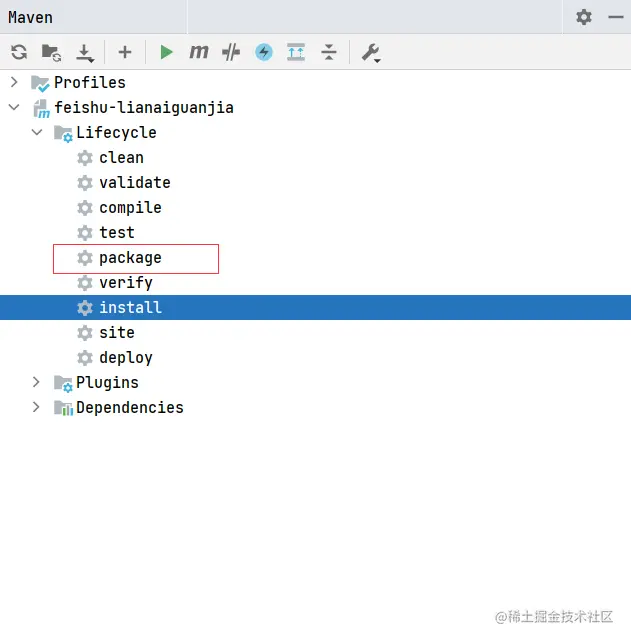Download sources and documentation icon
Screen dimensions: 631x642
(x=85, y=53)
